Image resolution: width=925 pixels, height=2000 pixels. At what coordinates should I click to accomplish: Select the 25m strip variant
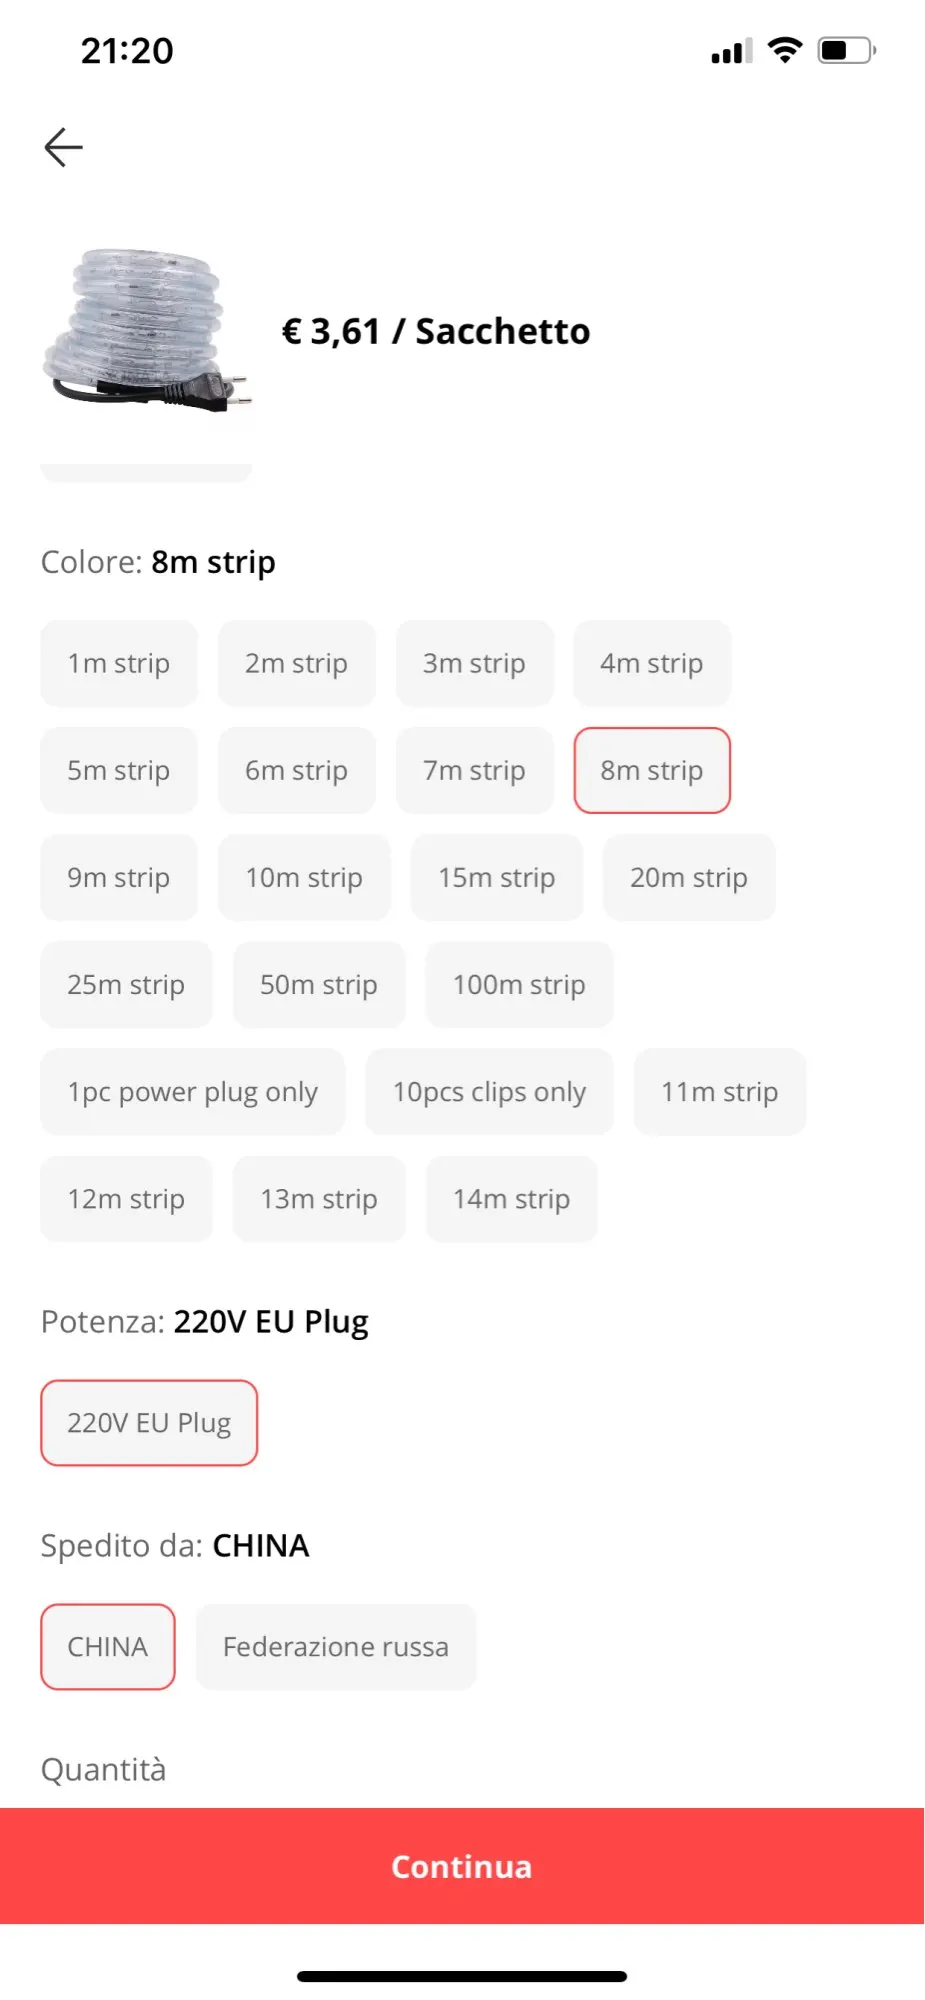126,984
